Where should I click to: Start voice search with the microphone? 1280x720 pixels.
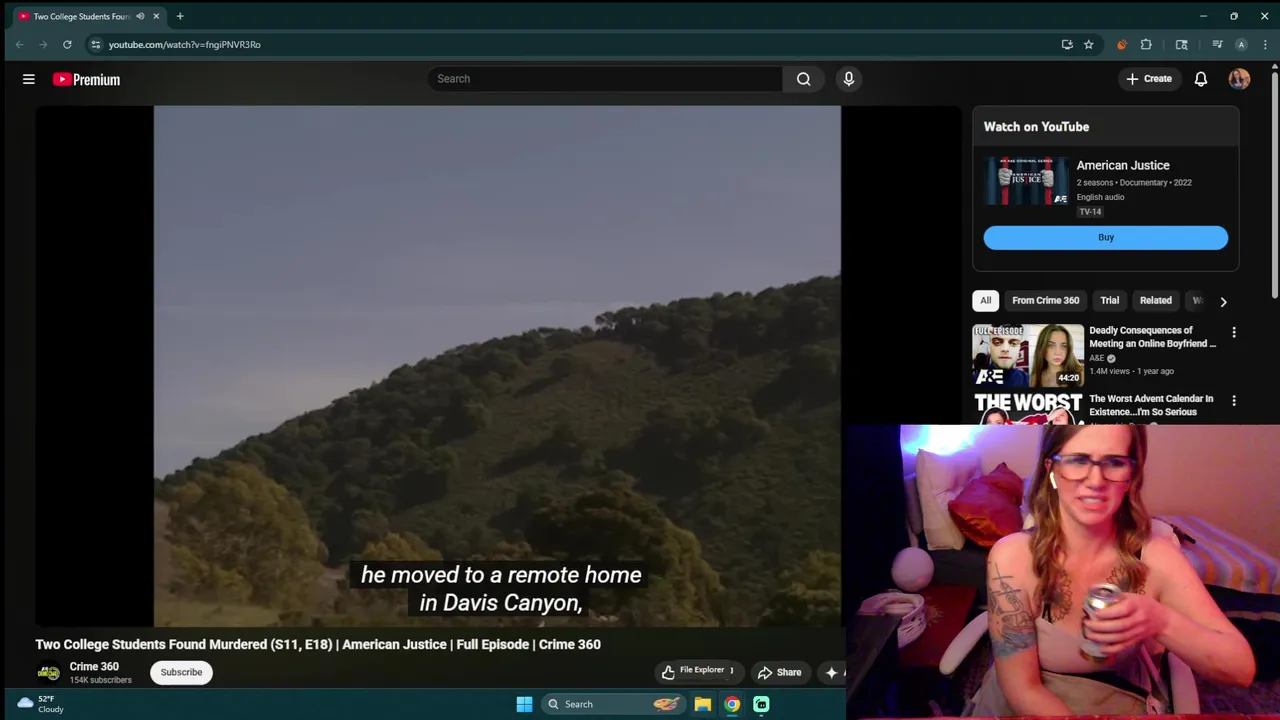849,79
